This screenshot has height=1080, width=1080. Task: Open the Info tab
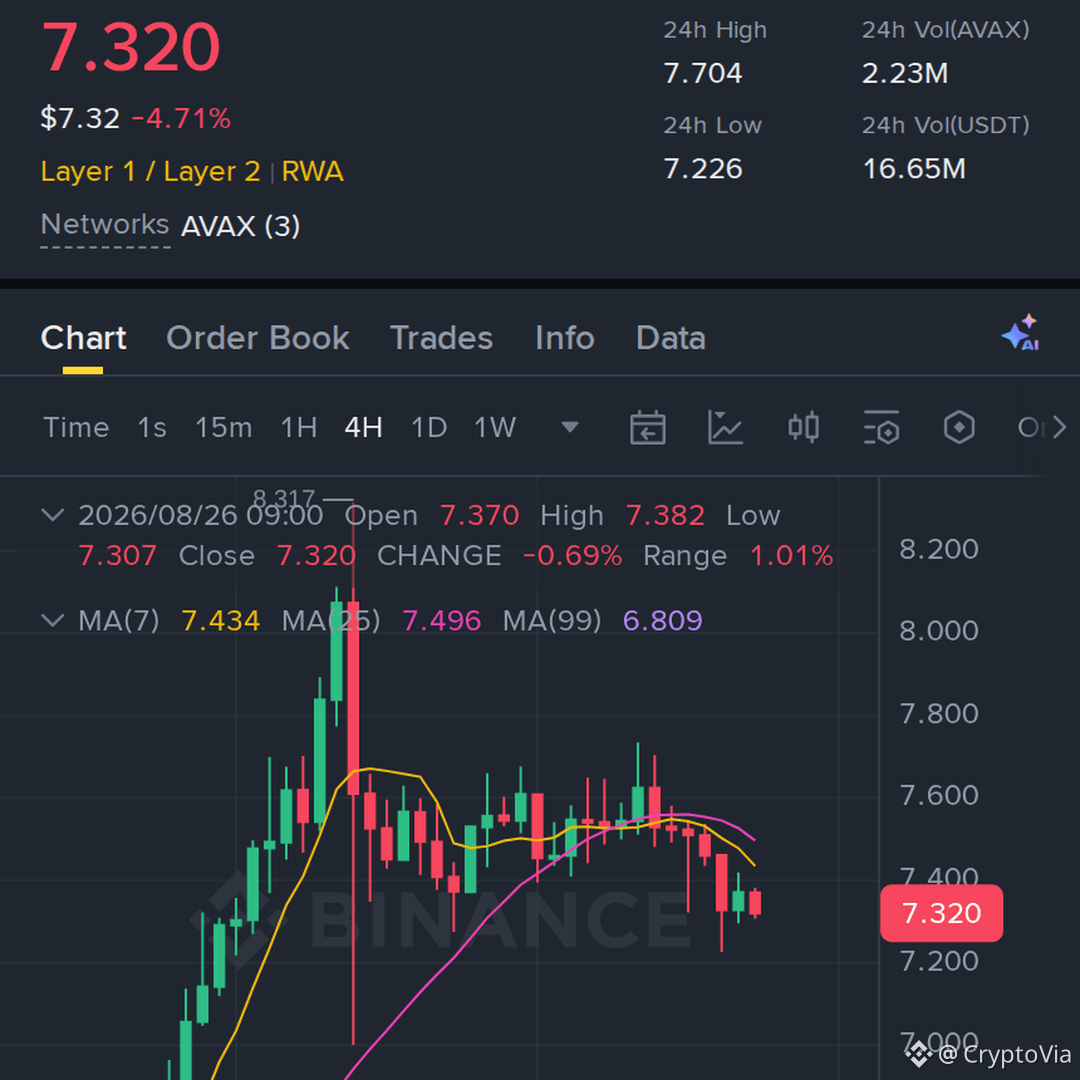tap(565, 338)
